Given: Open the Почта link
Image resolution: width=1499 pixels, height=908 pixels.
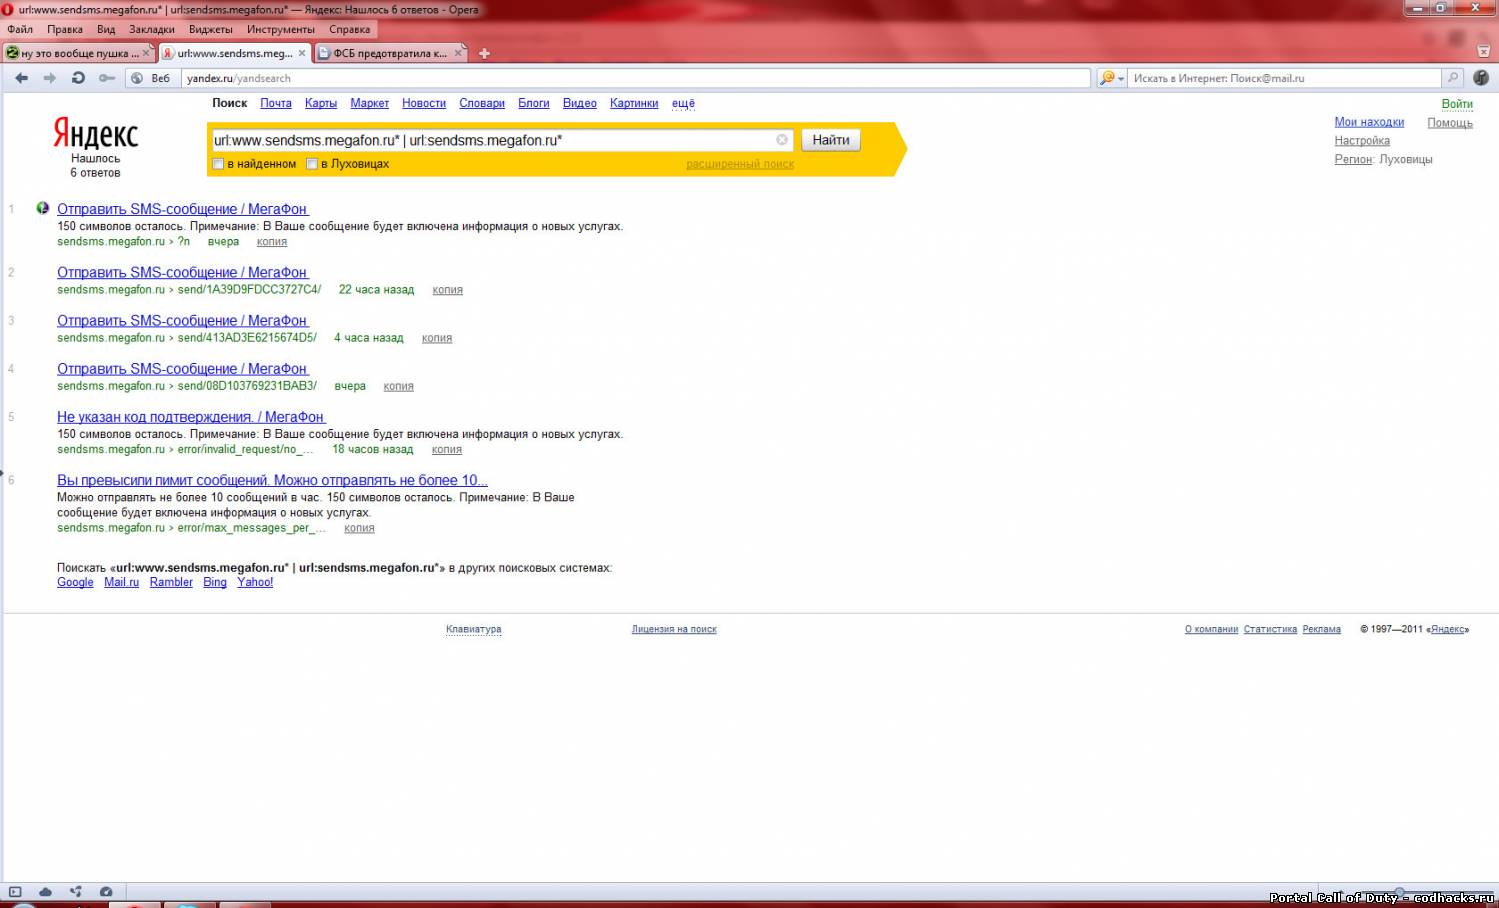Looking at the screenshot, I should [x=276, y=103].
